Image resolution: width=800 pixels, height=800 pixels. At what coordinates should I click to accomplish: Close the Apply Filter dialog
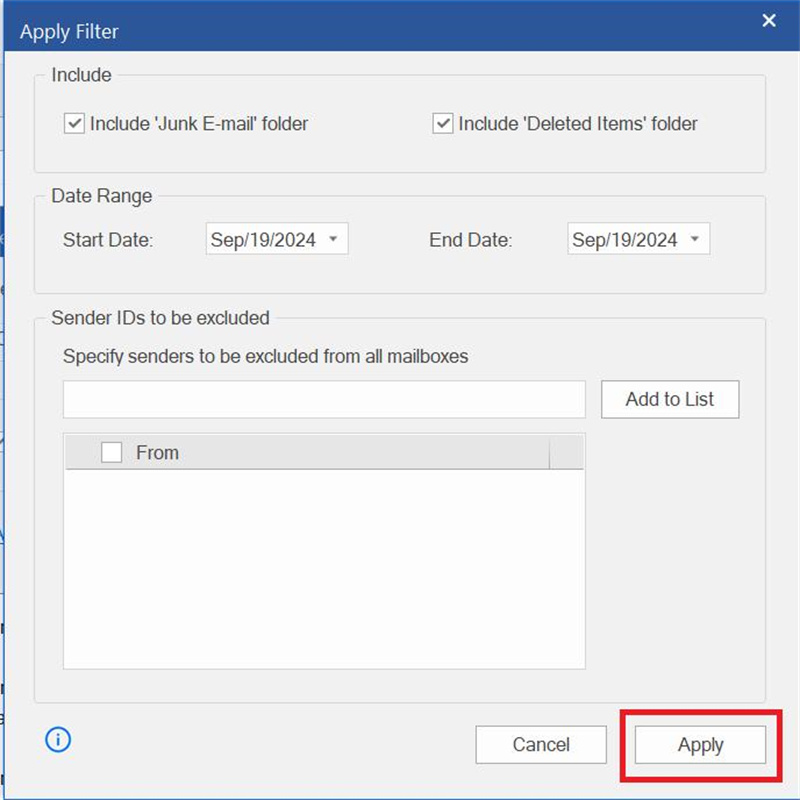point(769,20)
